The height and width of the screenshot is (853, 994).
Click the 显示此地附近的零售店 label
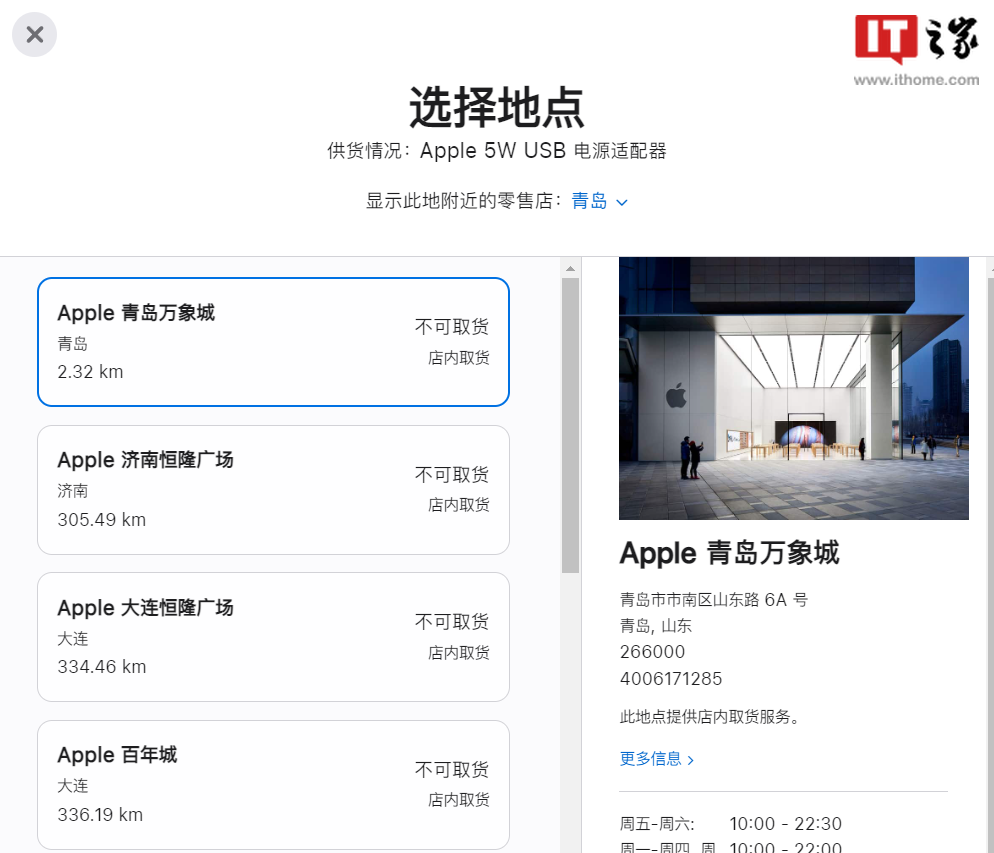pyautogui.click(x=463, y=201)
